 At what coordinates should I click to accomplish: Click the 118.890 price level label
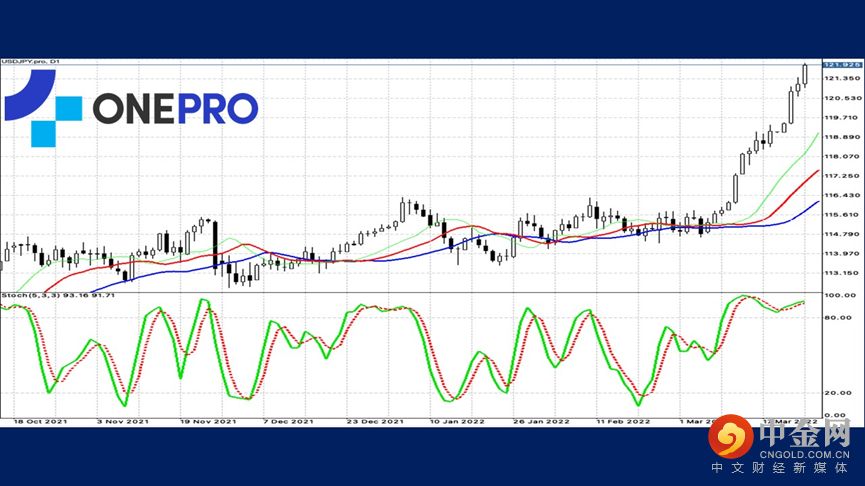tap(842, 137)
